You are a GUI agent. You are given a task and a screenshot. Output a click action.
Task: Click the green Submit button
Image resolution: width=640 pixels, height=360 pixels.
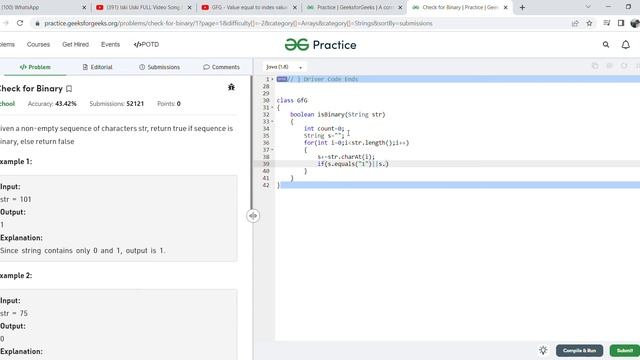point(624,350)
